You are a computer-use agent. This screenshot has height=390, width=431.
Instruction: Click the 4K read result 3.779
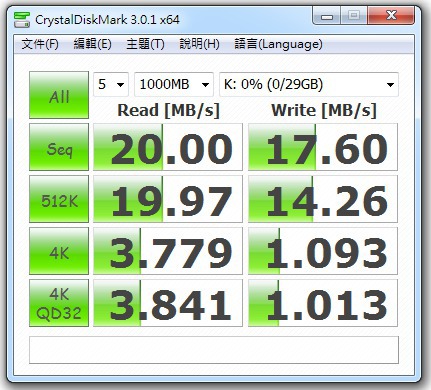tap(168, 251)
